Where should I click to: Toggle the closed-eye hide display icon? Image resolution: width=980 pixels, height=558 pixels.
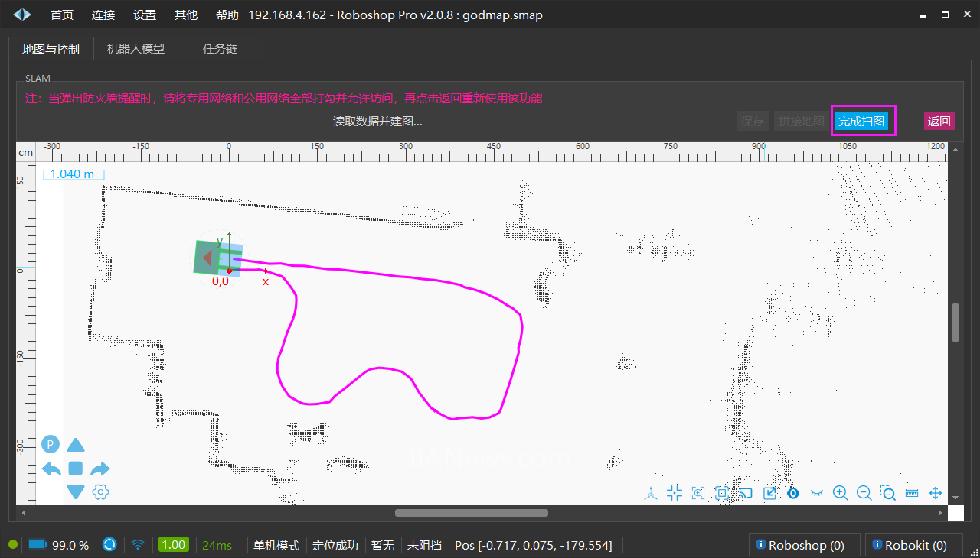(817, 493)
